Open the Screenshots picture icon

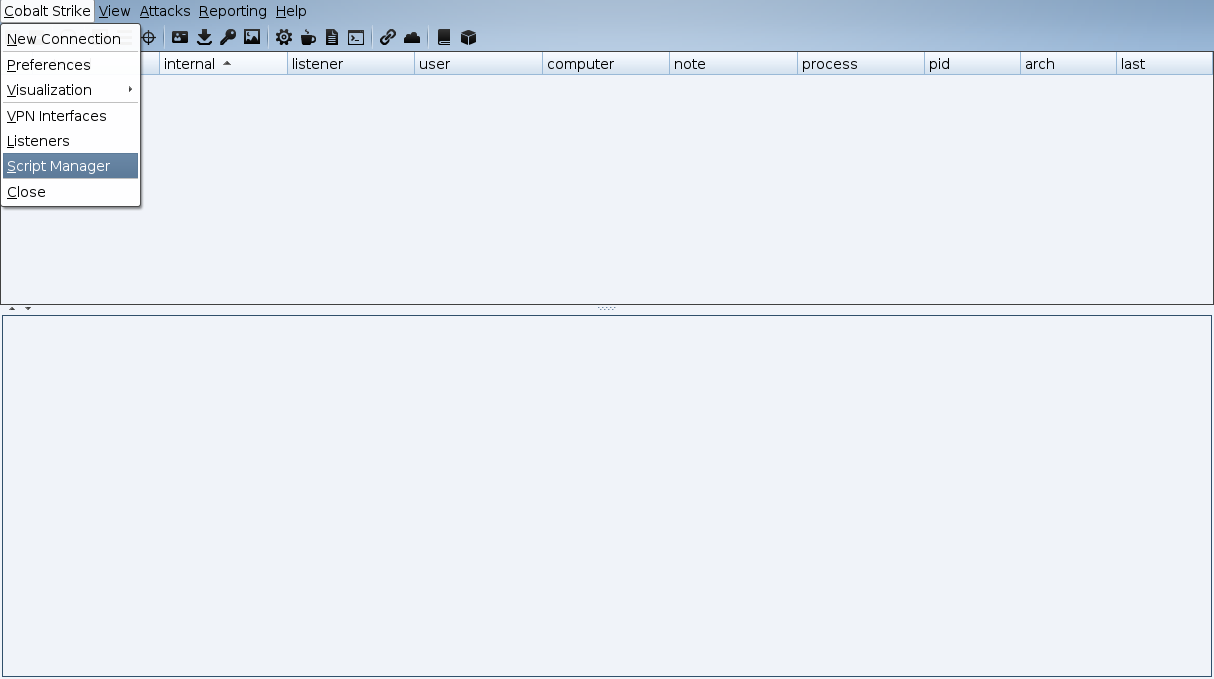(252, 38)
